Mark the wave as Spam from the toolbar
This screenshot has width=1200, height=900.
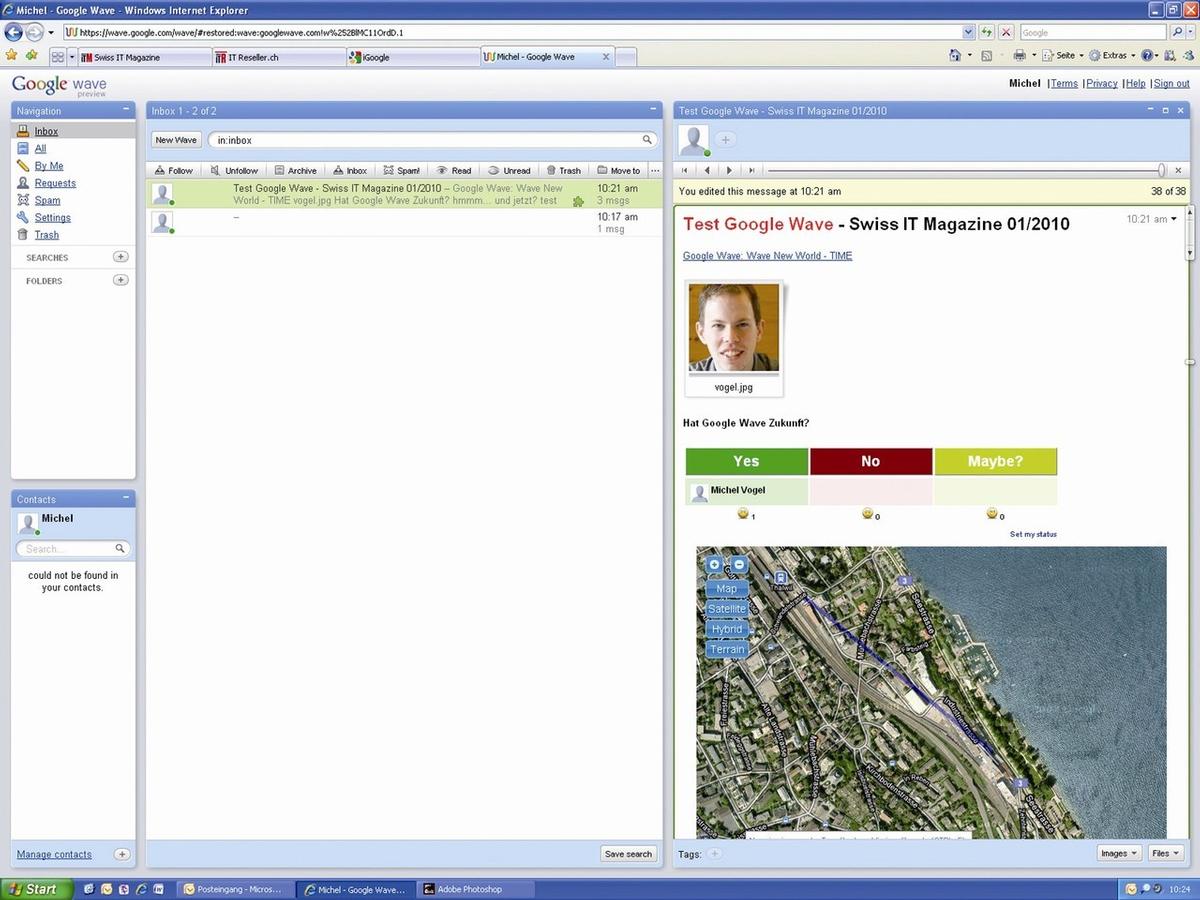tap(401, 171)
